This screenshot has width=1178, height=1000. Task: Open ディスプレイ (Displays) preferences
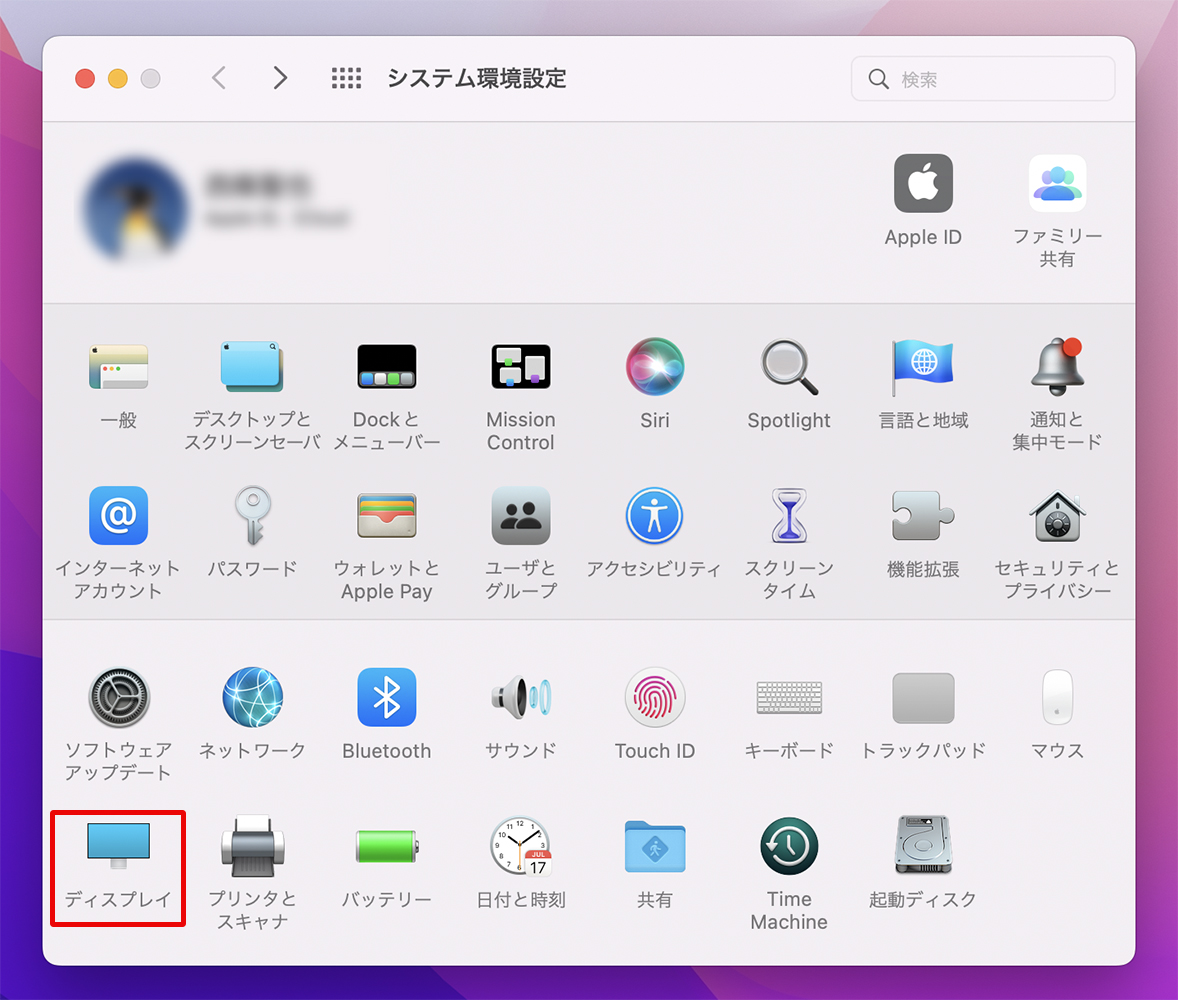pos(119,846)
